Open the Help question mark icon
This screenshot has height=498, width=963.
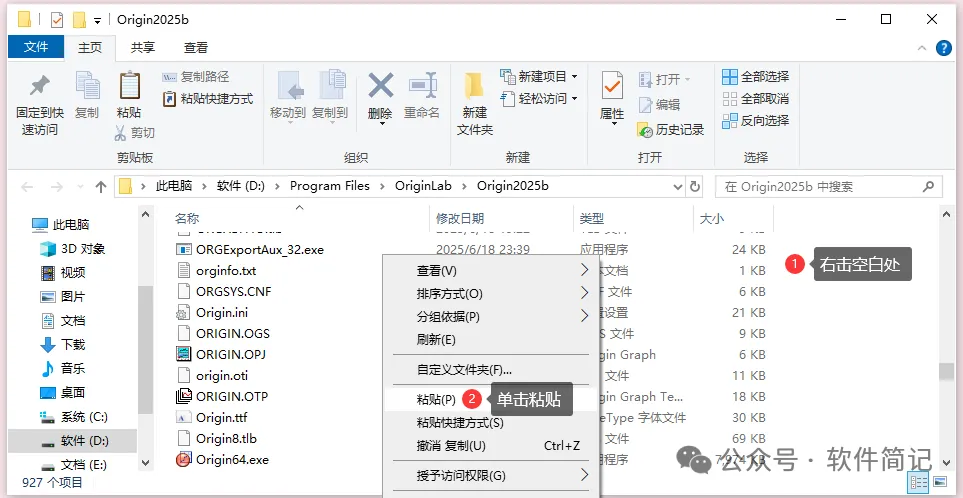943,48
